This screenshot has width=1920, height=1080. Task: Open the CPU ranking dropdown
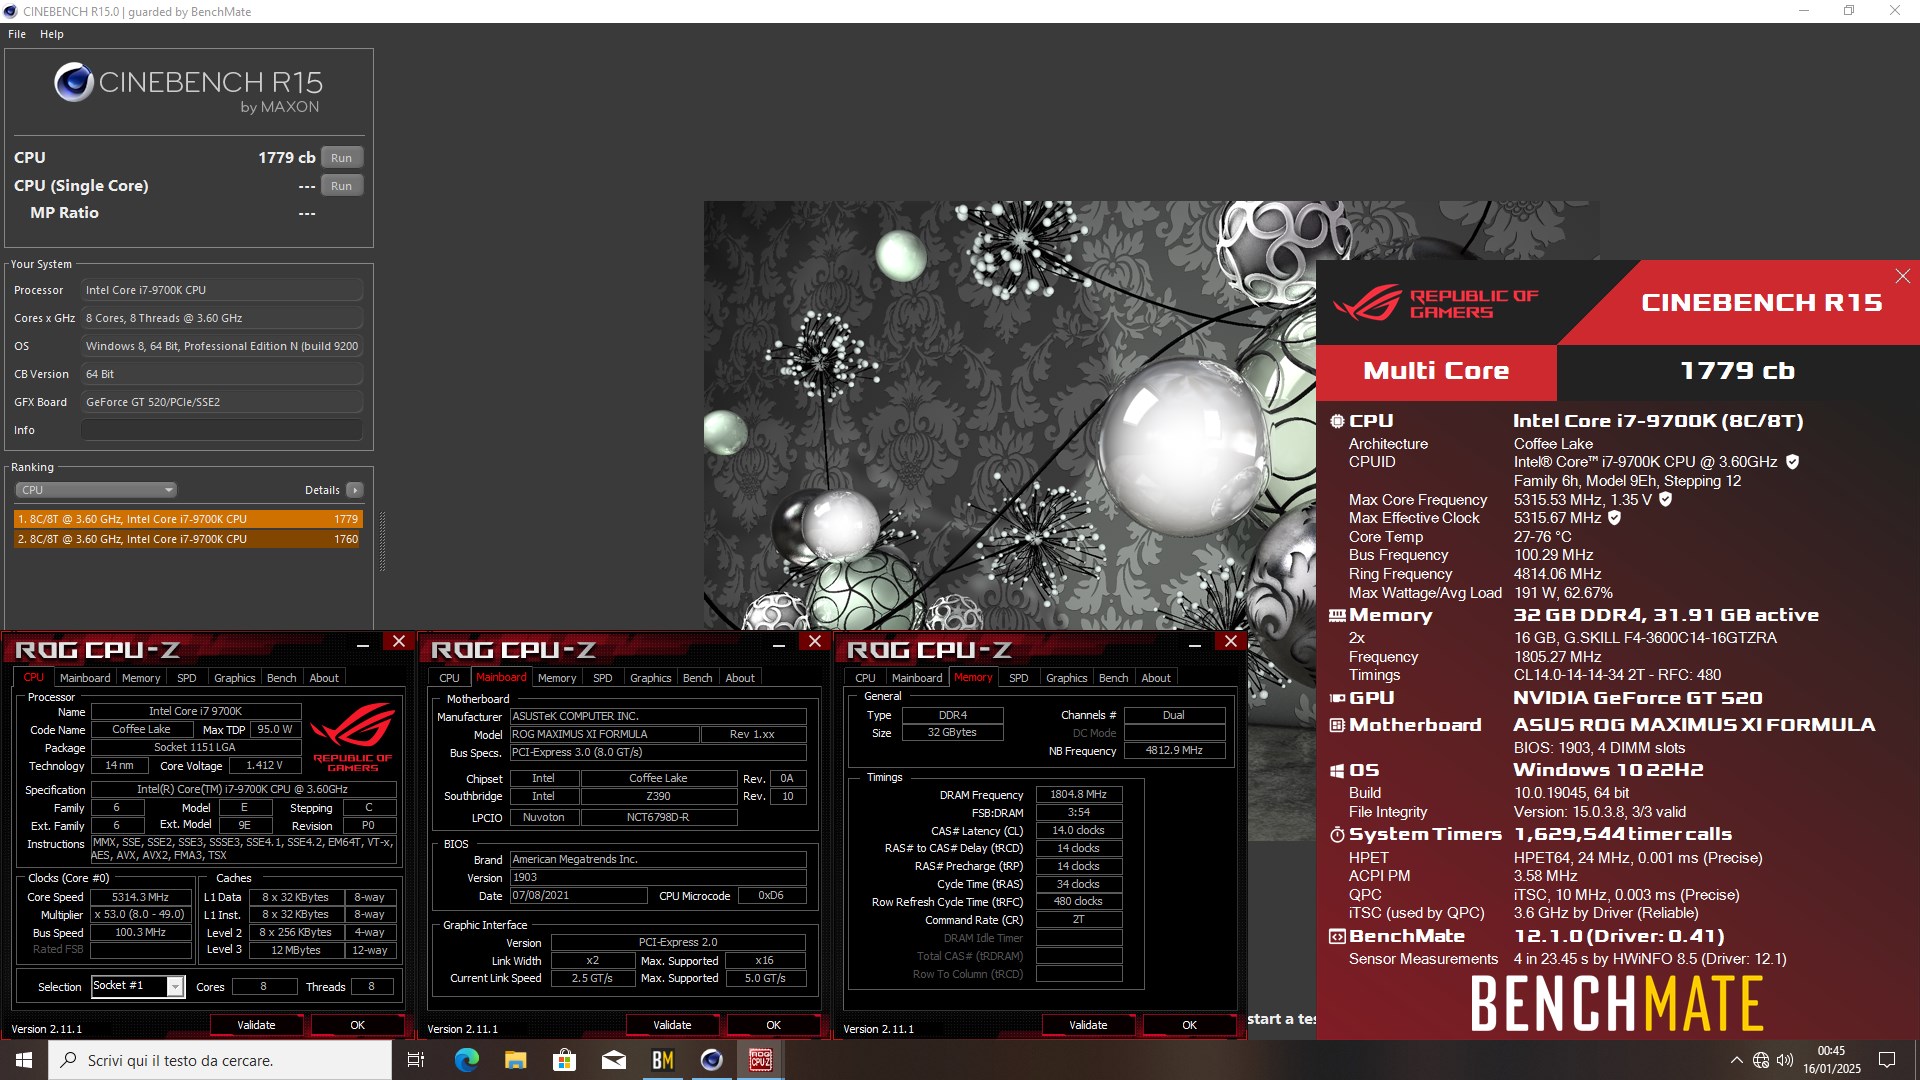96,490
